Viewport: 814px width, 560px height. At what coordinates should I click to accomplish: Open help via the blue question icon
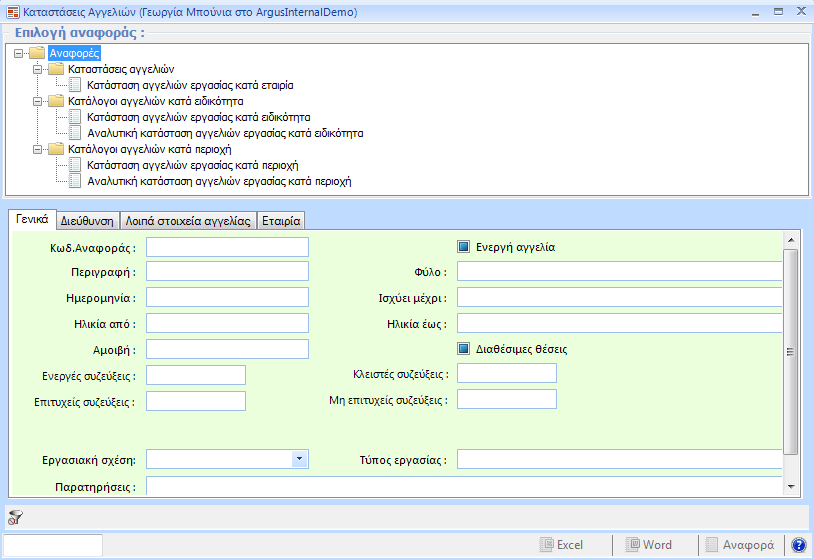tap(798, 545)
